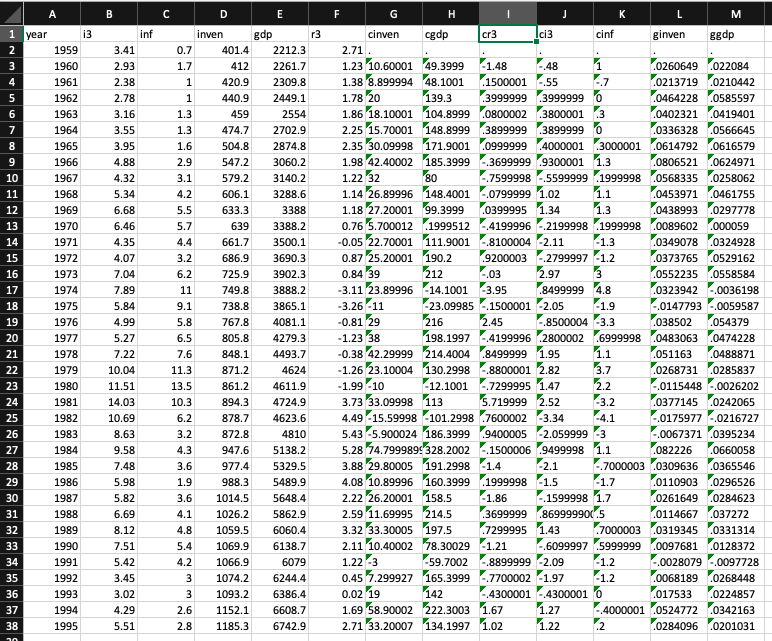Click r3 value 5.43

point(337,434)
